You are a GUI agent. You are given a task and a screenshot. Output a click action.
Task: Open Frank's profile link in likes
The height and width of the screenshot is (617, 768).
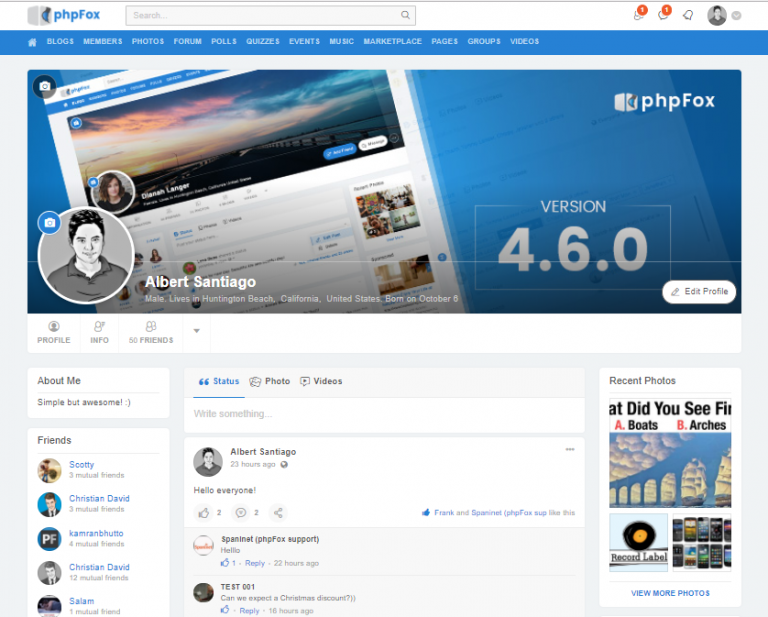click(444, 513)
